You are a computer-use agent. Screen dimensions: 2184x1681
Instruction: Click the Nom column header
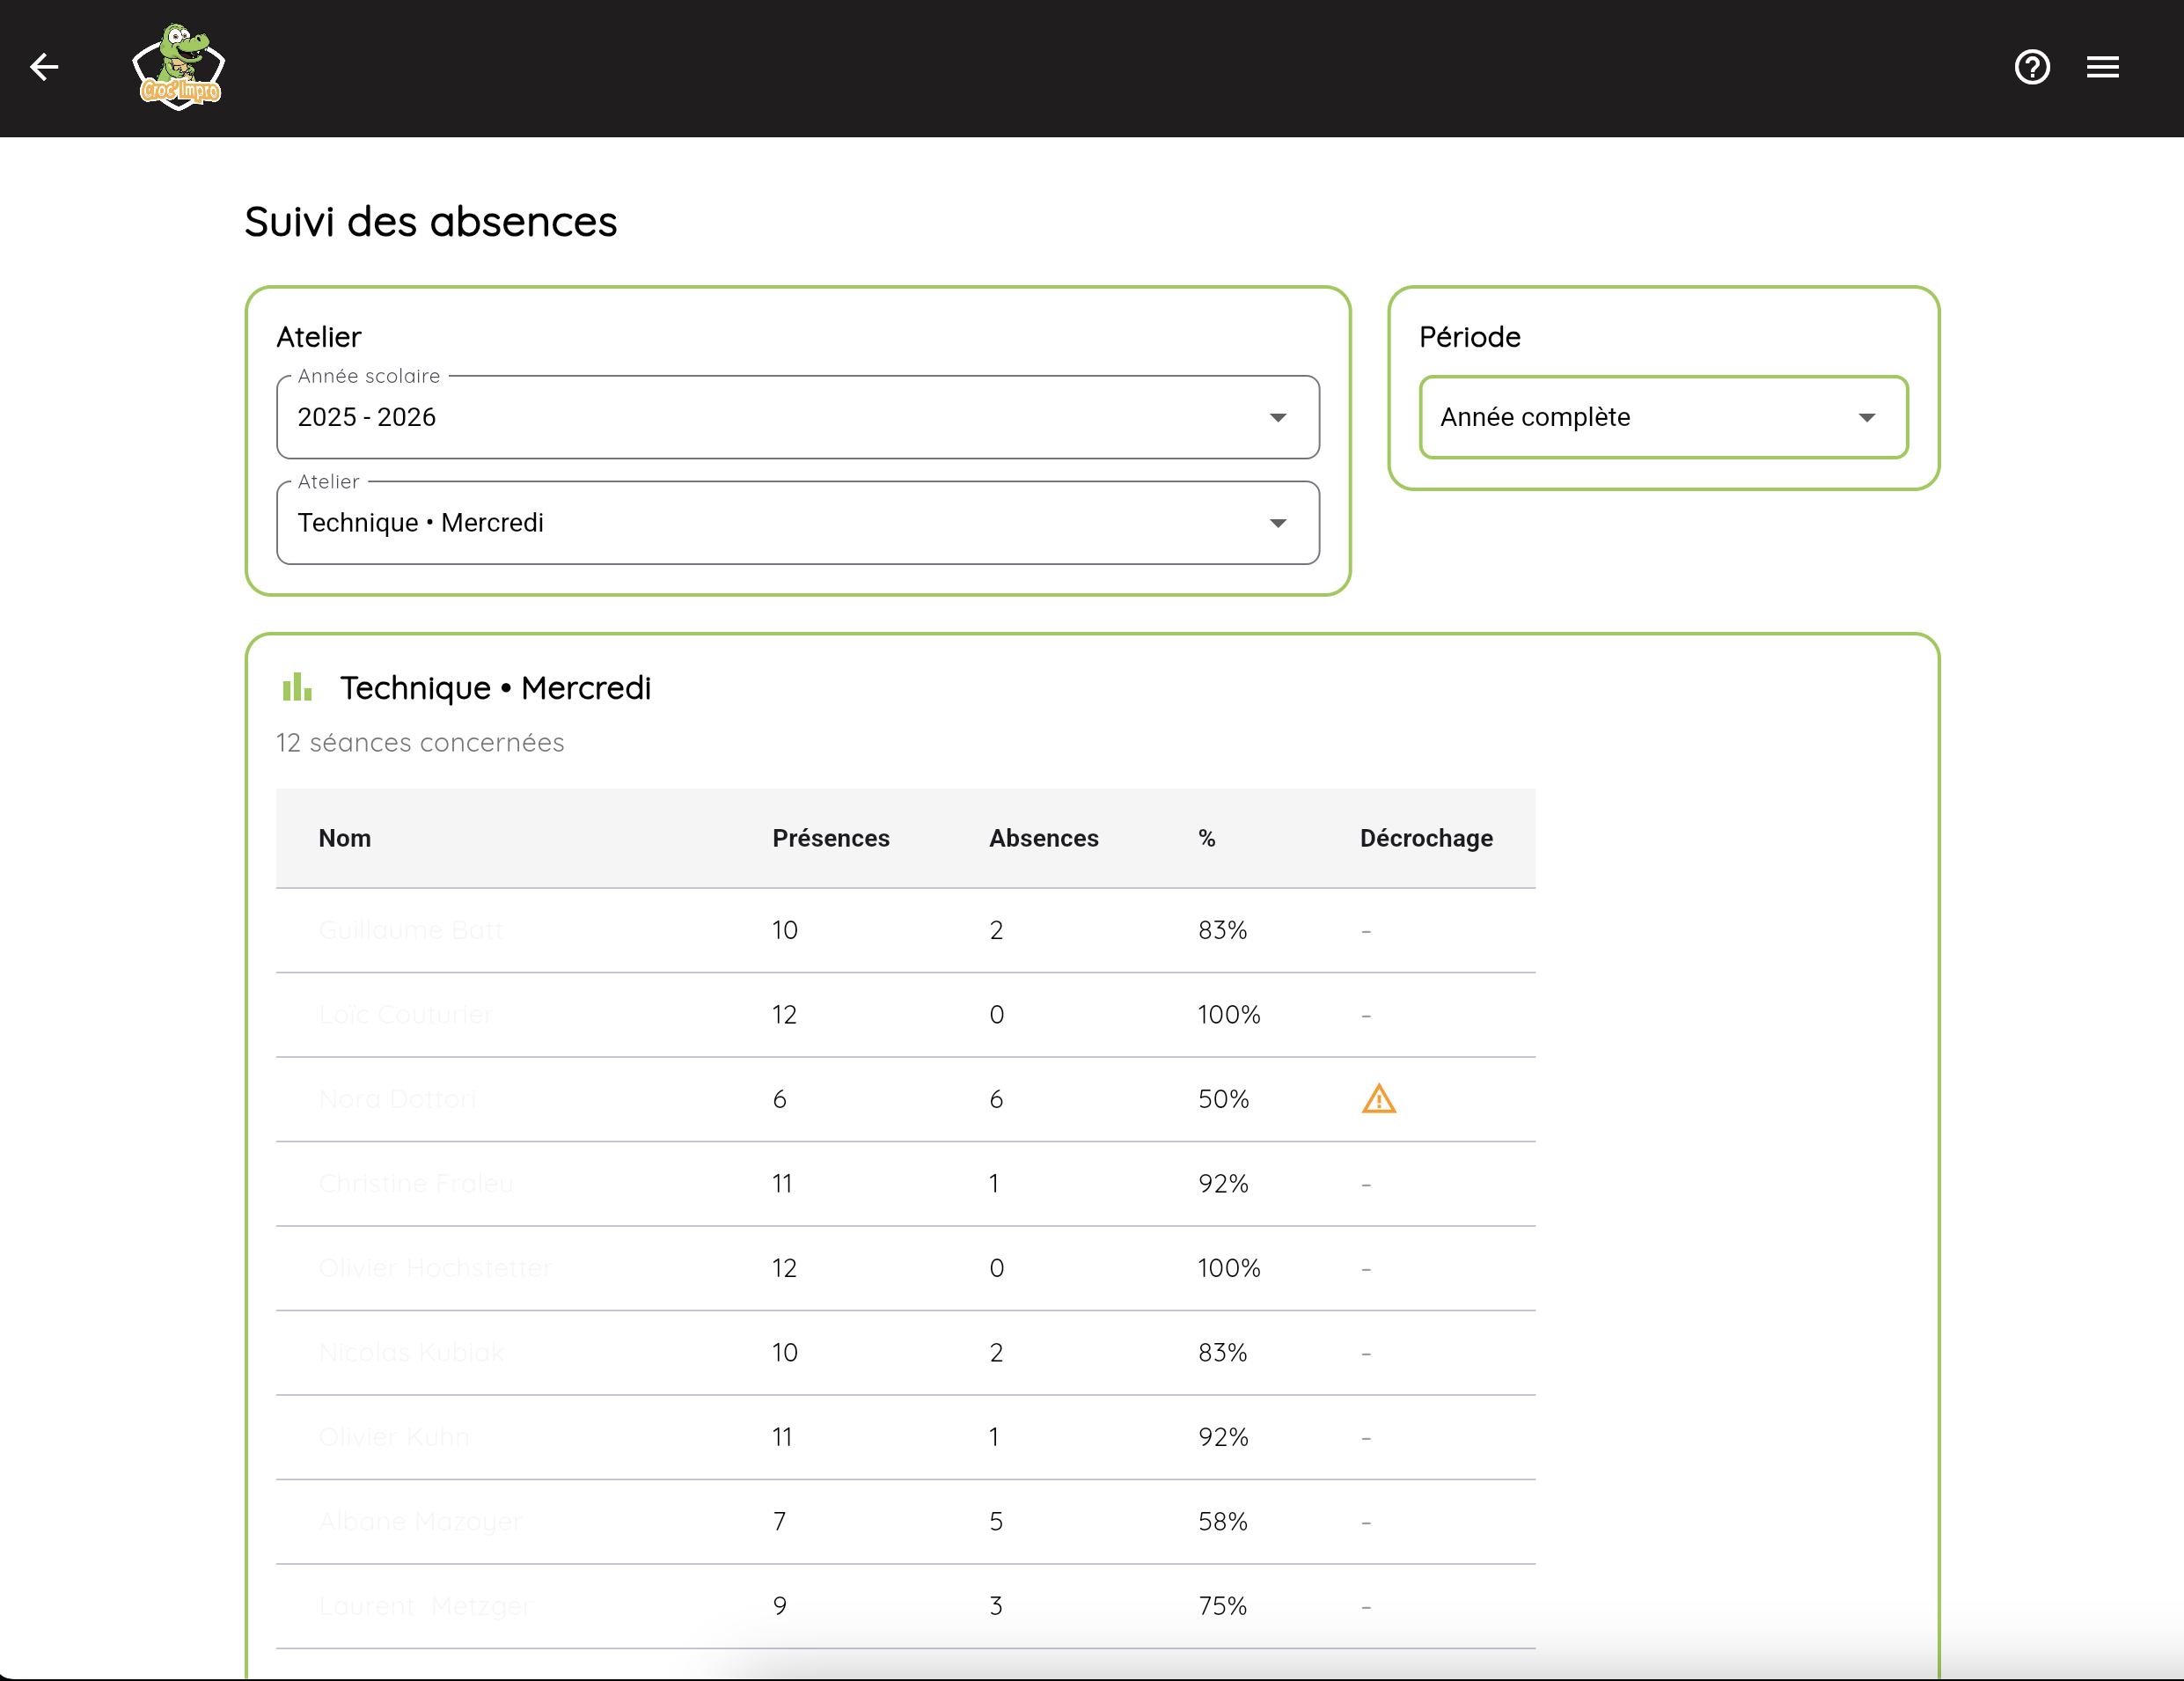pyautogui.click(x=345, y=838)
